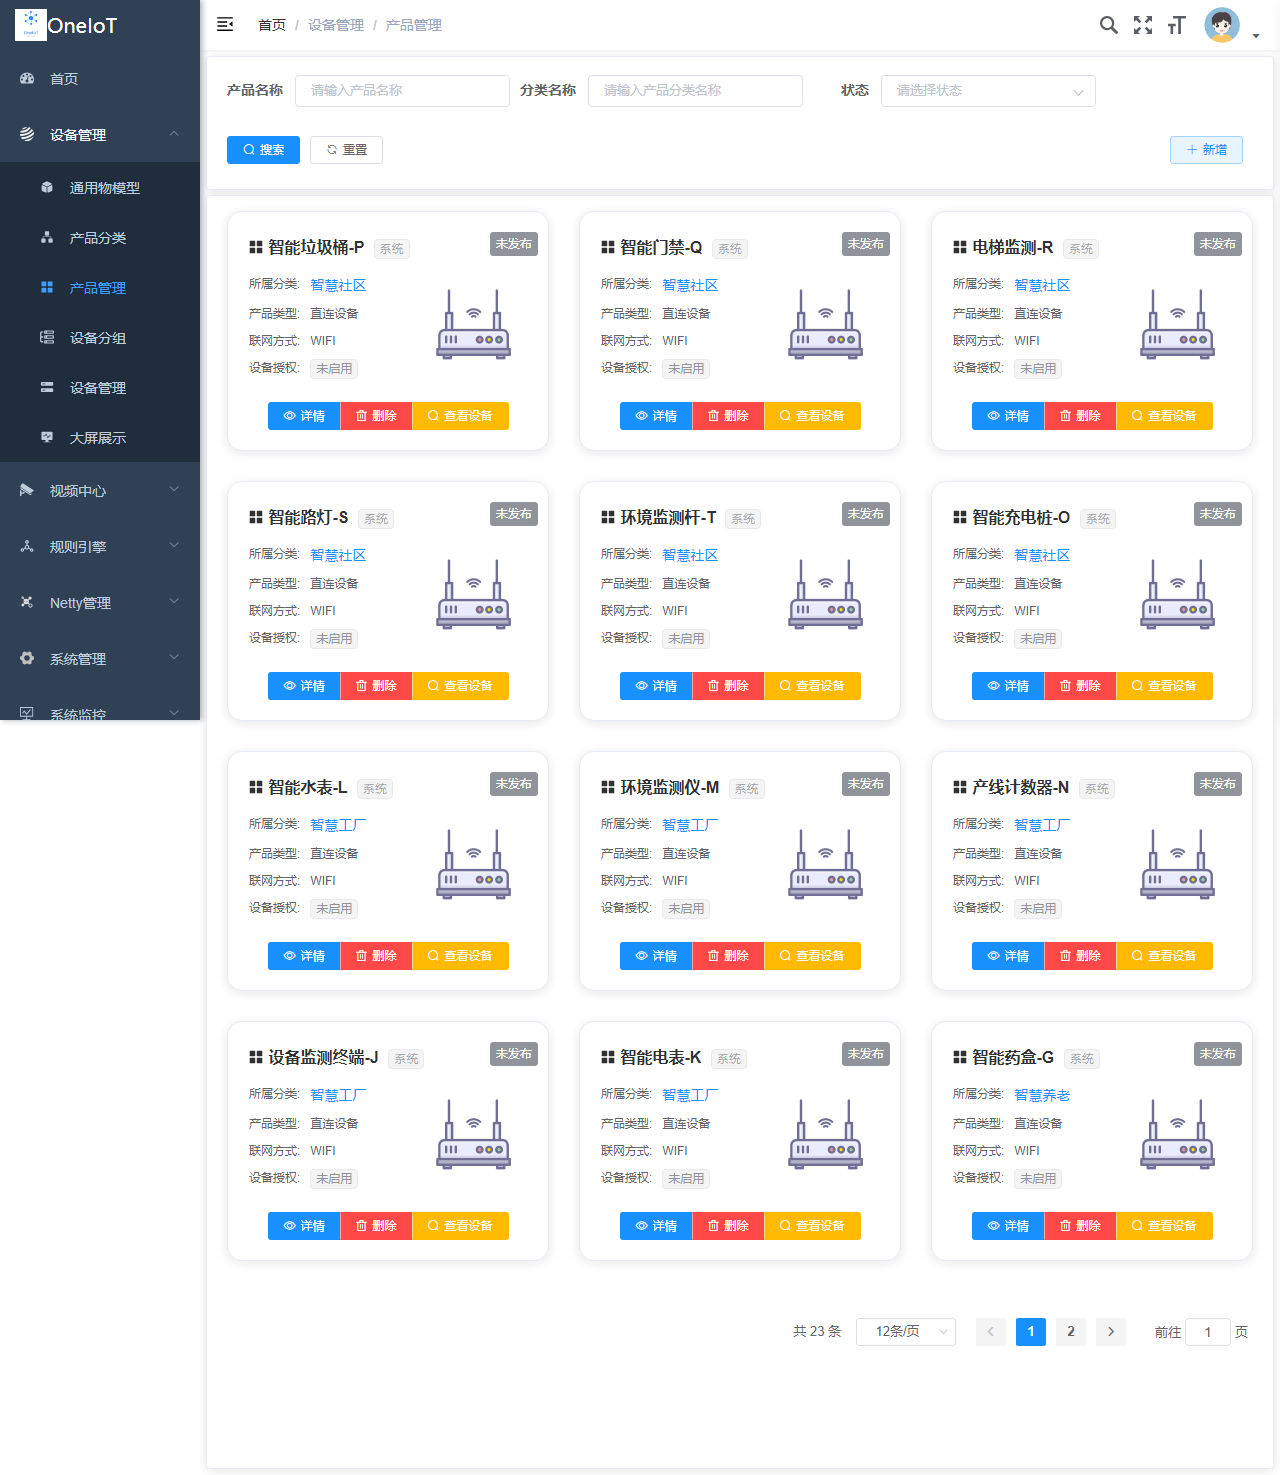
Task: Focus the 分类名称 input field
Action: (695, 91)
